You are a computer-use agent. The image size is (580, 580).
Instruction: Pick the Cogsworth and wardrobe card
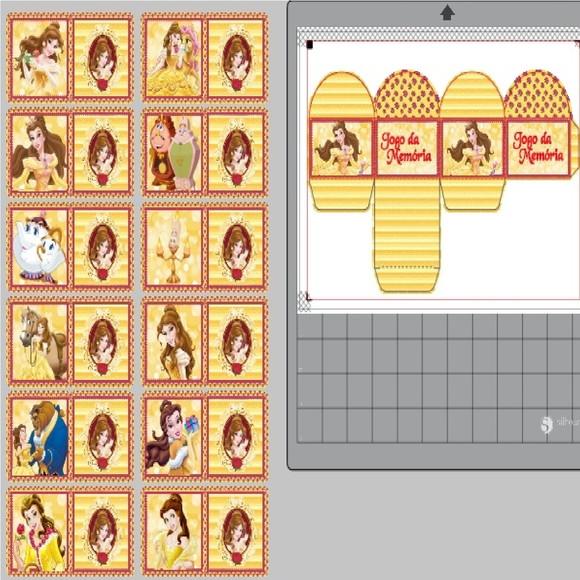click(173, 152)
